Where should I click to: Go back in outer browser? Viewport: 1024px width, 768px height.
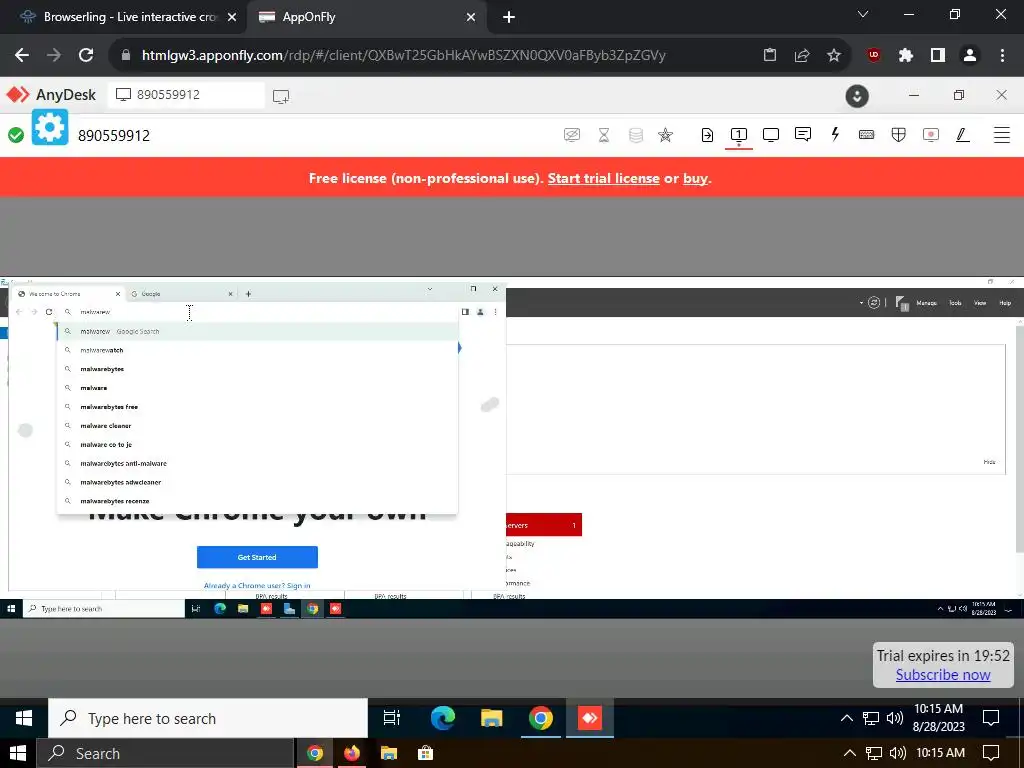point(22,55)
